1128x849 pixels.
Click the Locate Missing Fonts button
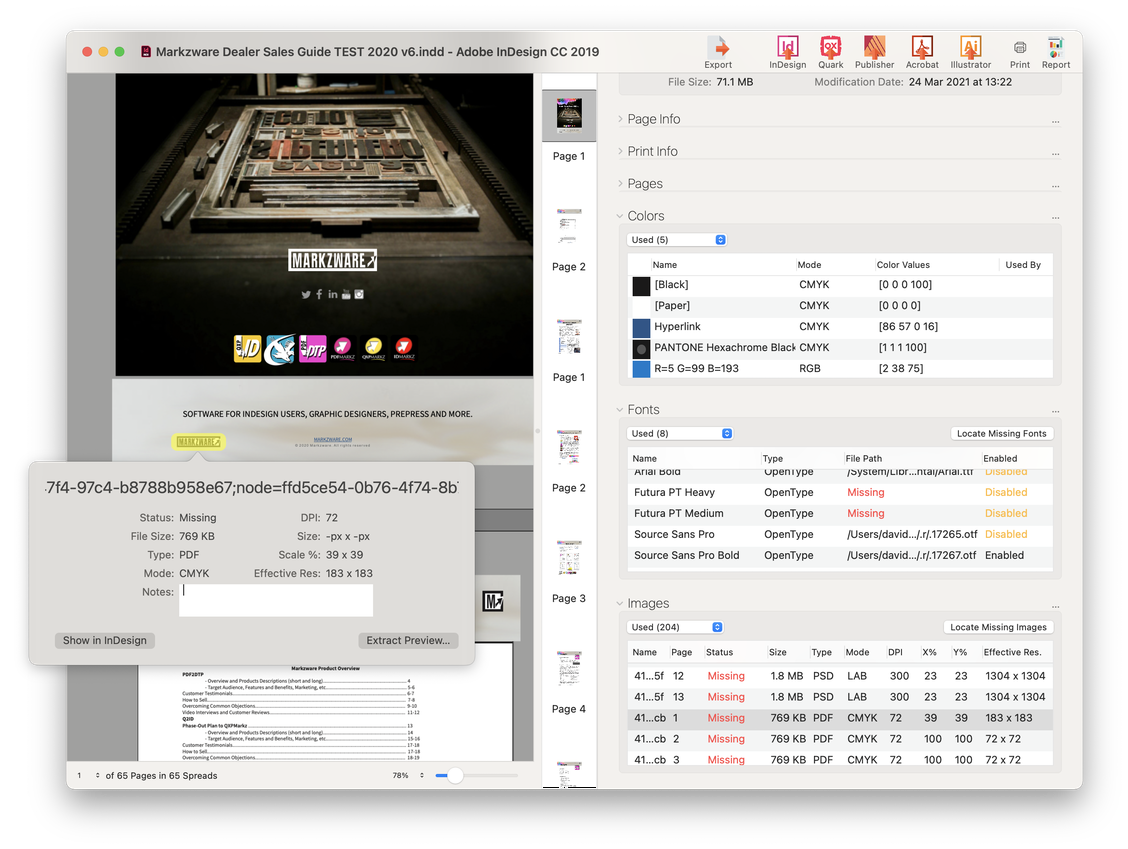(1001, 433)
